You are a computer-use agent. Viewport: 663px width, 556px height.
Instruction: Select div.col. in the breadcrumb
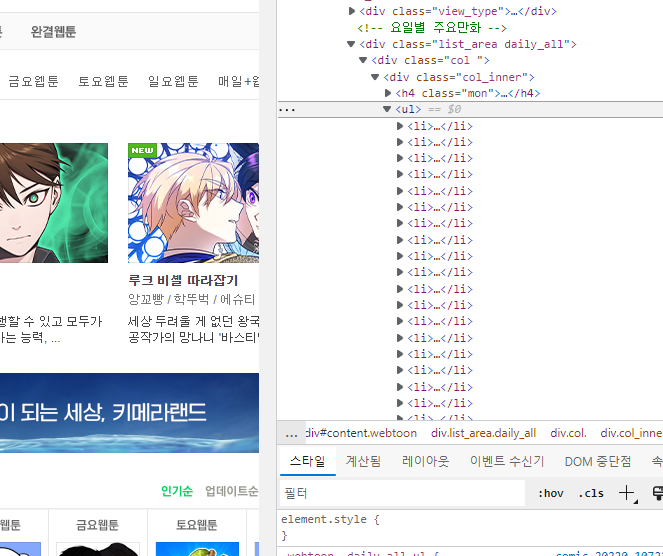click(568, 433)
